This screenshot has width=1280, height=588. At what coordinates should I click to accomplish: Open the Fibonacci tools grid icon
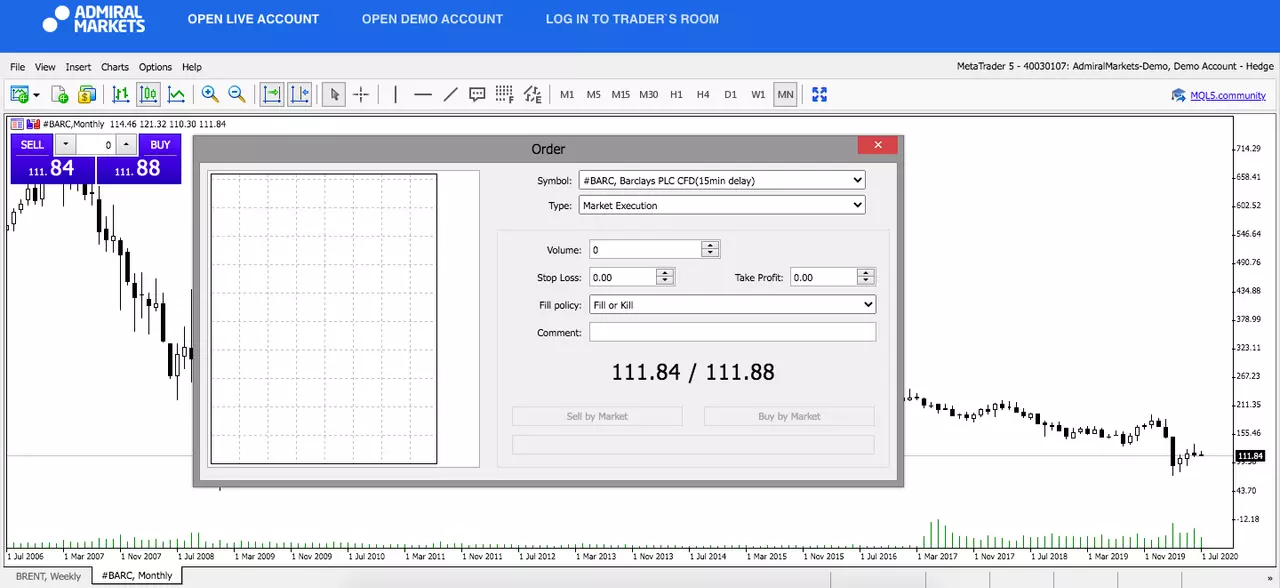click(x=504, y=94)
